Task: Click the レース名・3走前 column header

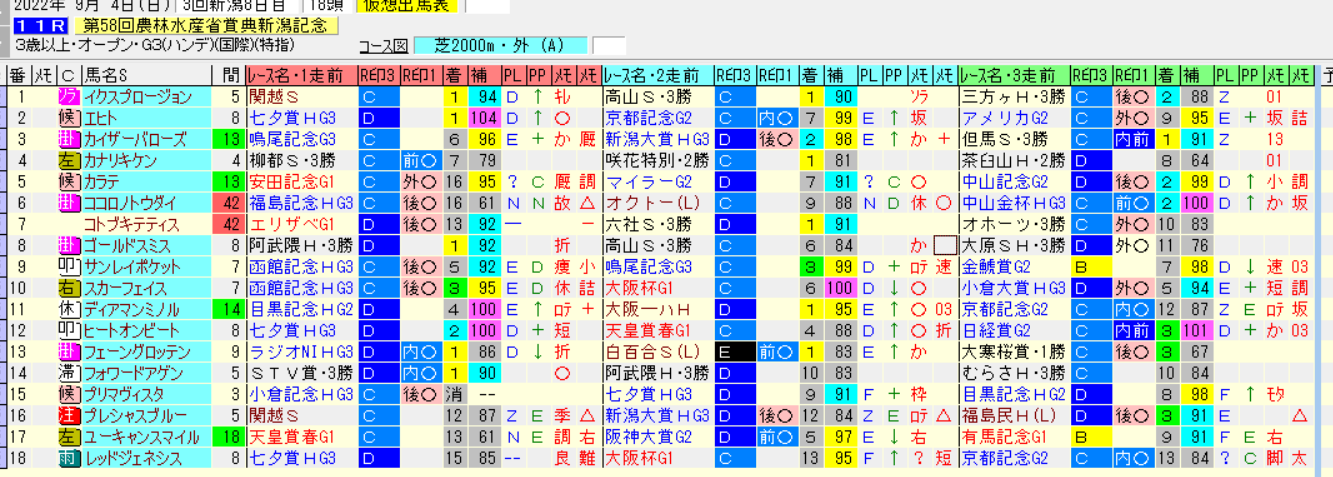Action: 1013,75
